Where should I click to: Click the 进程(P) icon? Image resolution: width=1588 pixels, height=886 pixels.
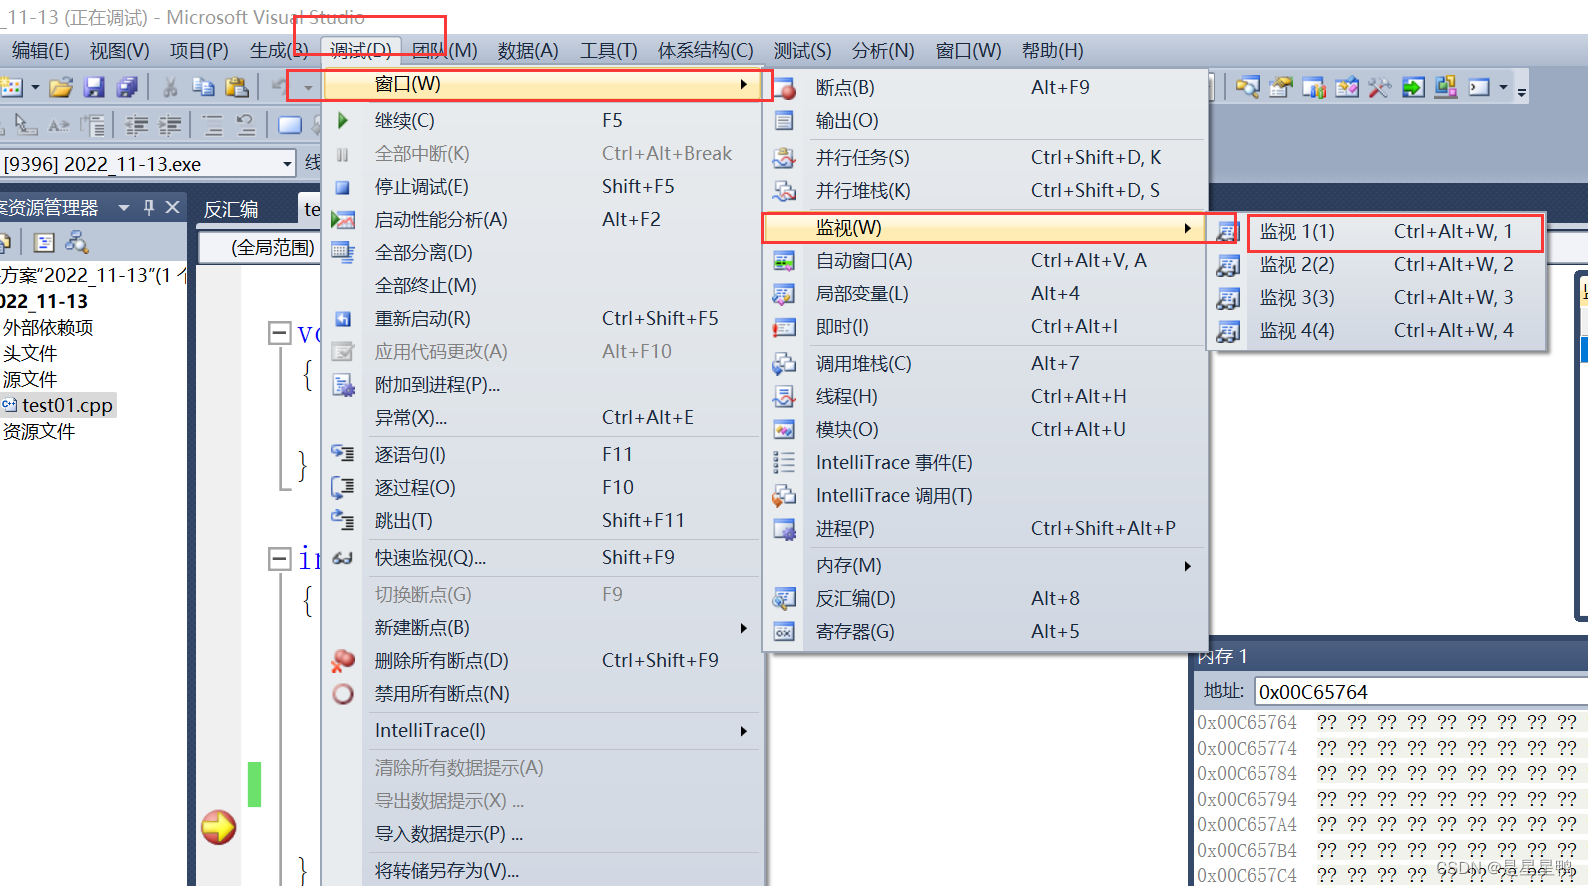[x=784, y=529]
